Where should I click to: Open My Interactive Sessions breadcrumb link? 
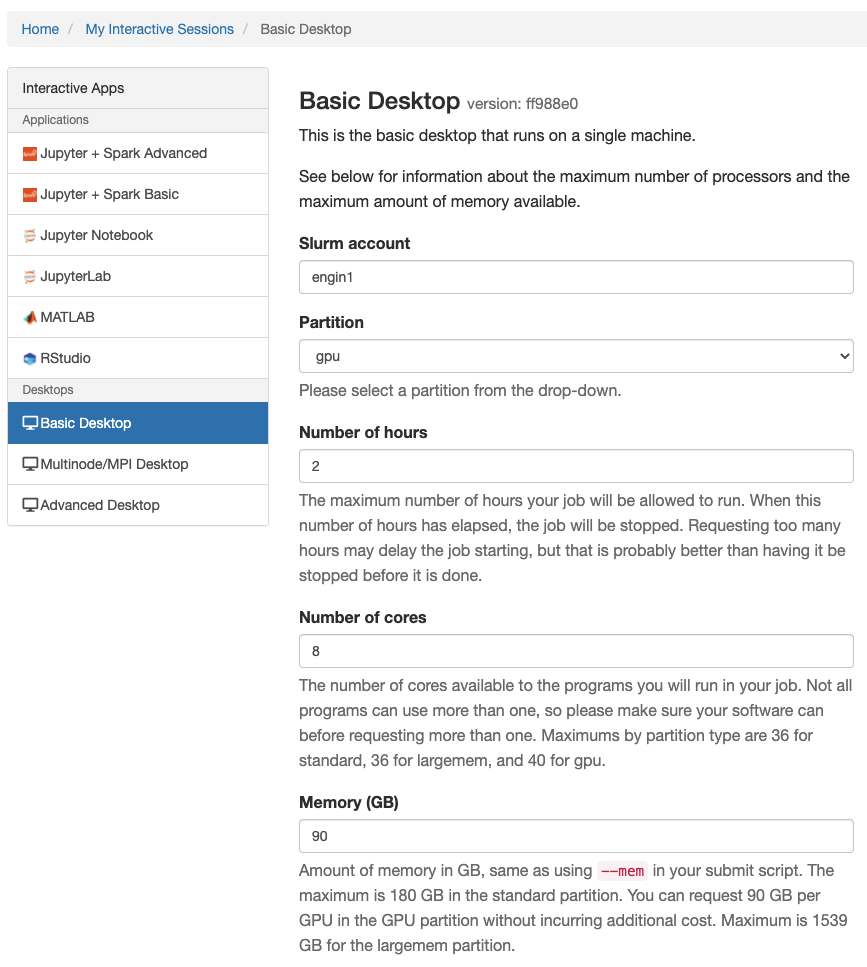coord(160,29)
